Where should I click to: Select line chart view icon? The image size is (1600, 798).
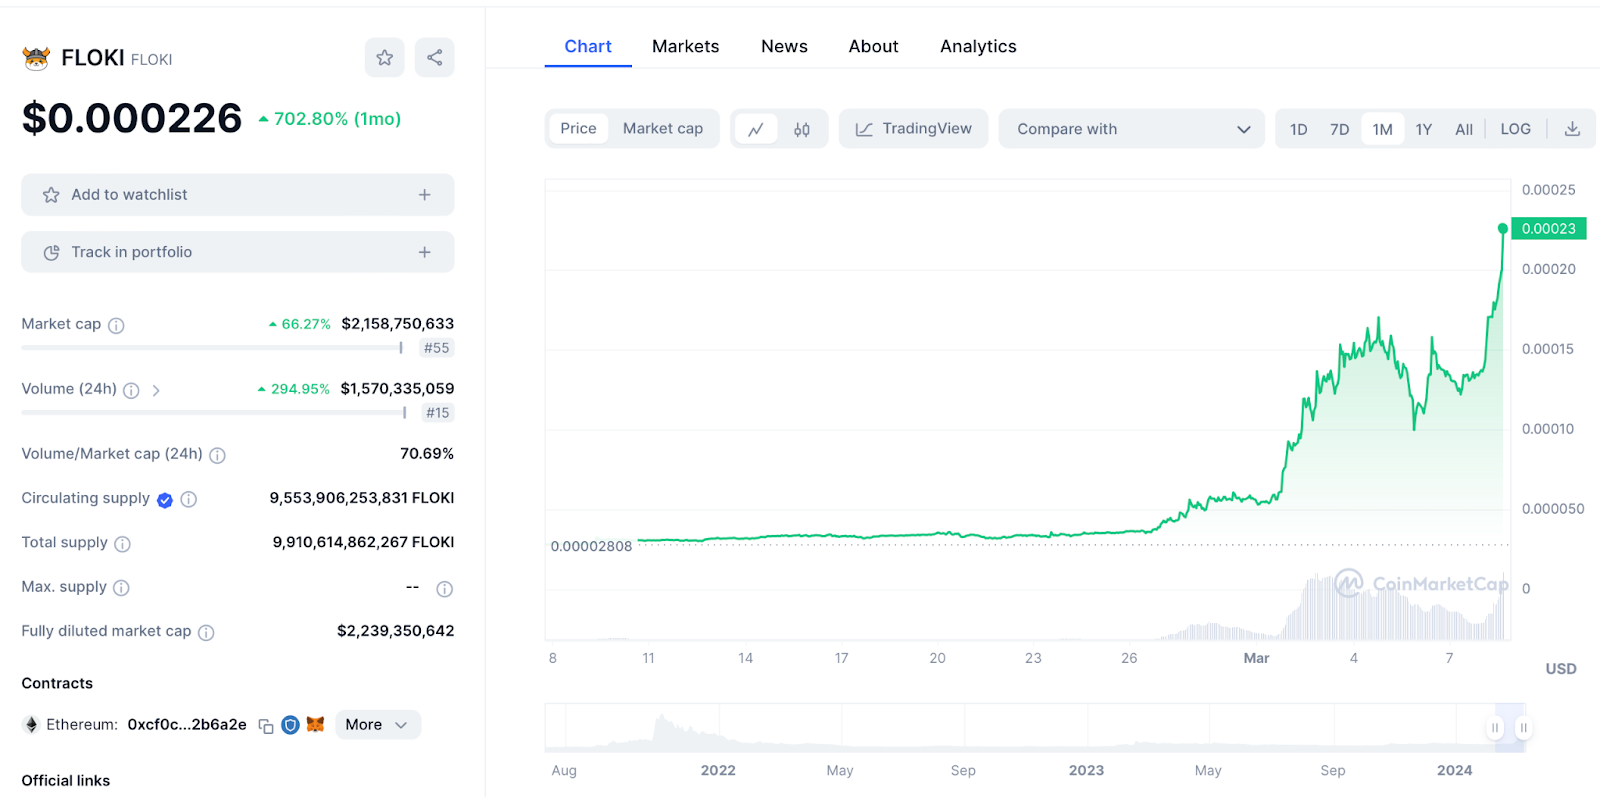point(756,129)
